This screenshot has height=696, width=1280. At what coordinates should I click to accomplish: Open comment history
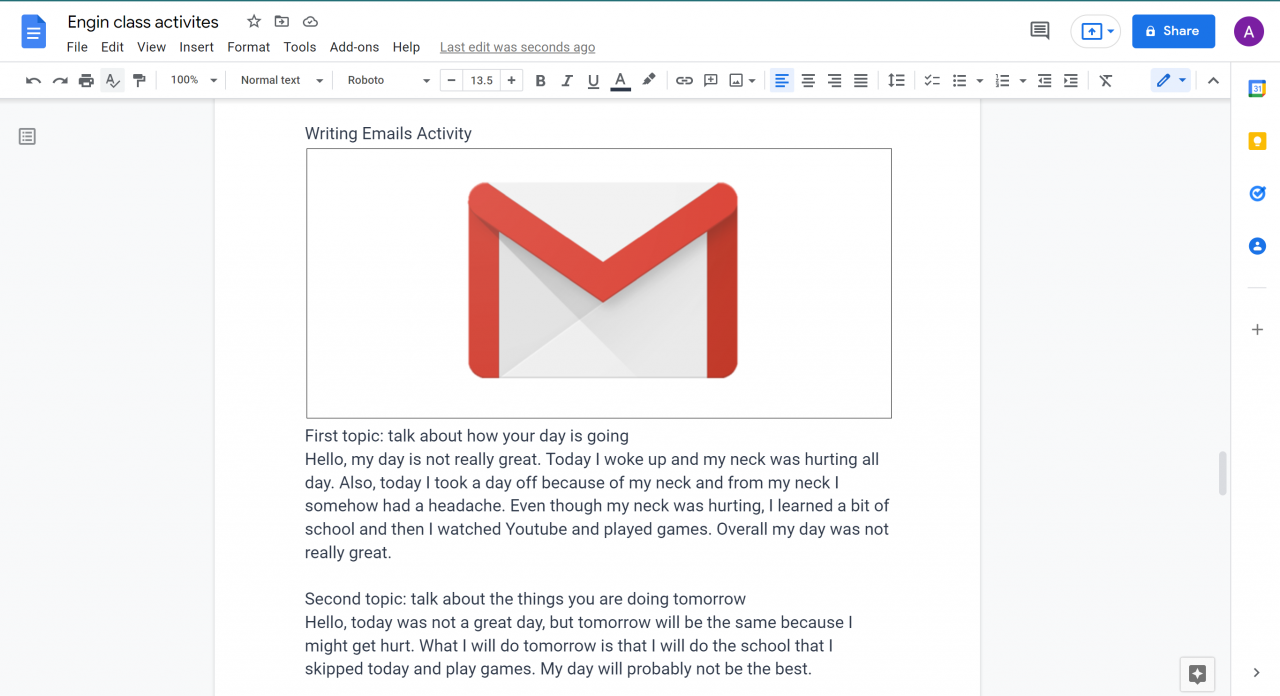point(1040,31)
